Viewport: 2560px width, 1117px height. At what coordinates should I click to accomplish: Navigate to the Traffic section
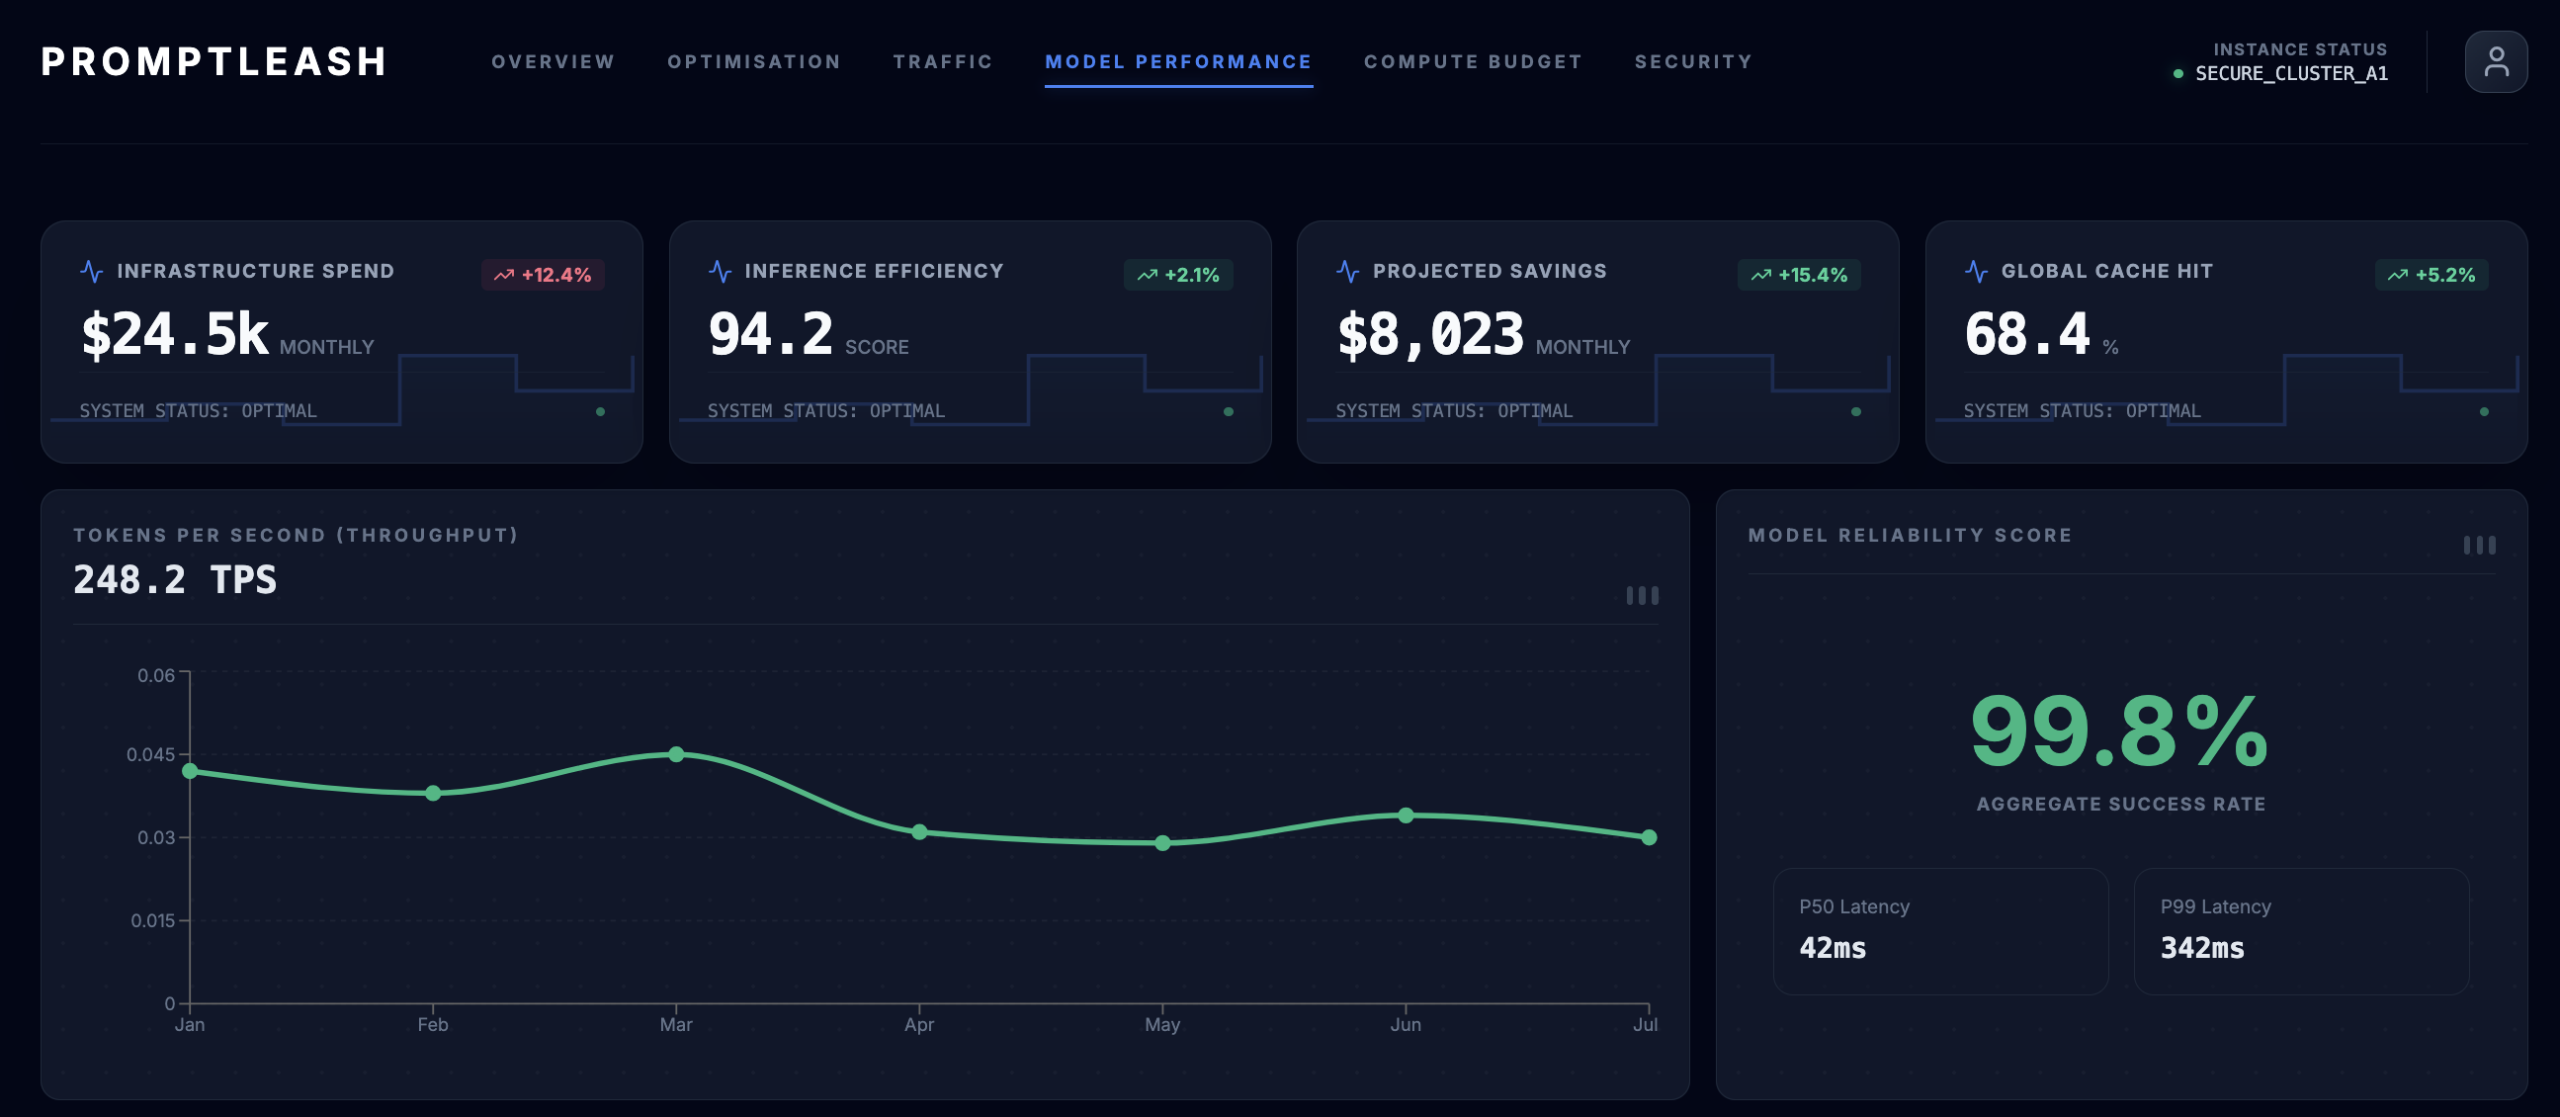click(943, 61)
